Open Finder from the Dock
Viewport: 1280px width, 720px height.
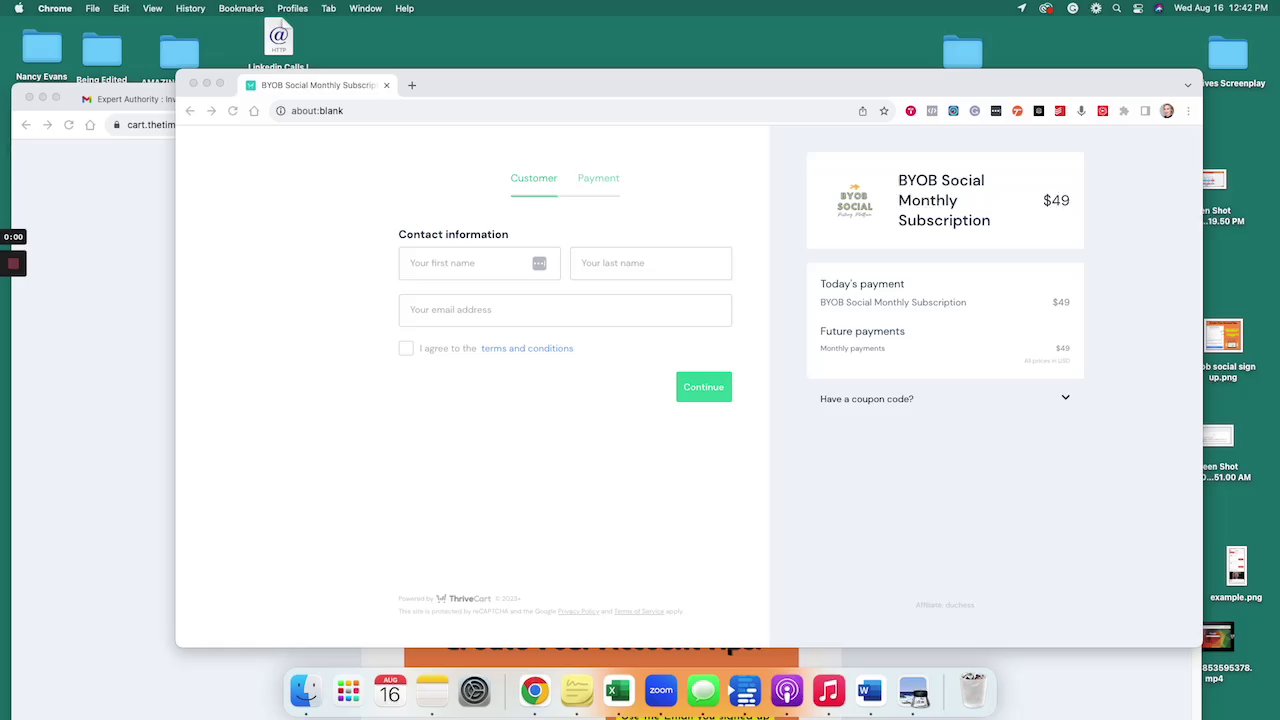[x=306, y=691]
